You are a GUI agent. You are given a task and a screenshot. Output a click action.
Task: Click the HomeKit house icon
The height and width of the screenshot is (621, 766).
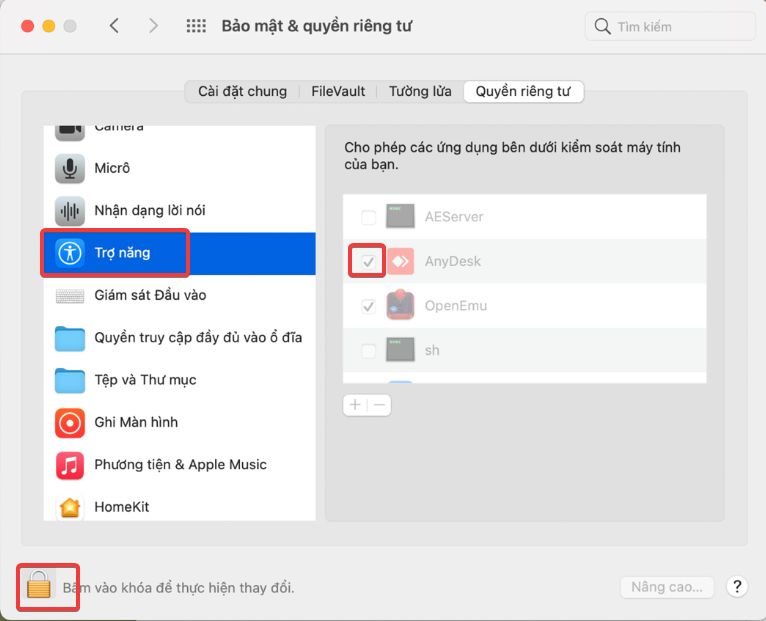70,507
